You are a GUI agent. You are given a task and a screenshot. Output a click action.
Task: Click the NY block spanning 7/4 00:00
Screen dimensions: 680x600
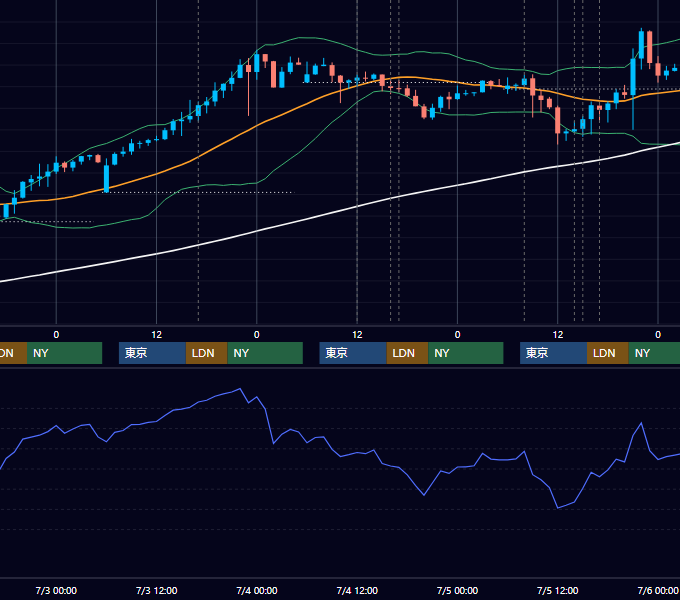point(265,353)
